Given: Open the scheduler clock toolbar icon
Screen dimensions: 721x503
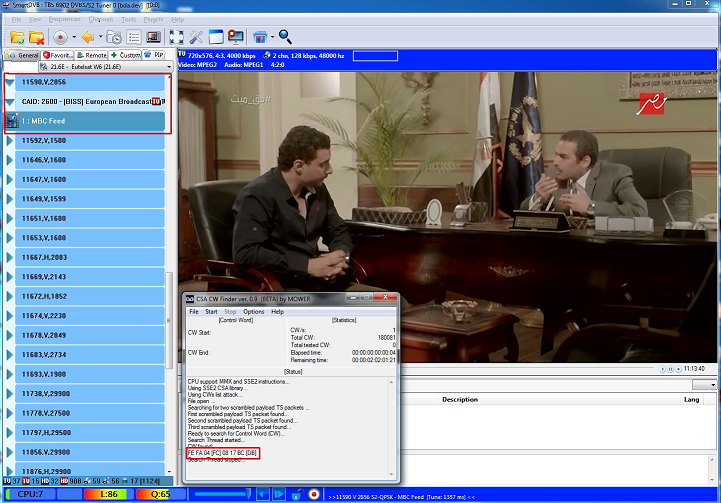Looking at the screenshot, I should [114, 37].
